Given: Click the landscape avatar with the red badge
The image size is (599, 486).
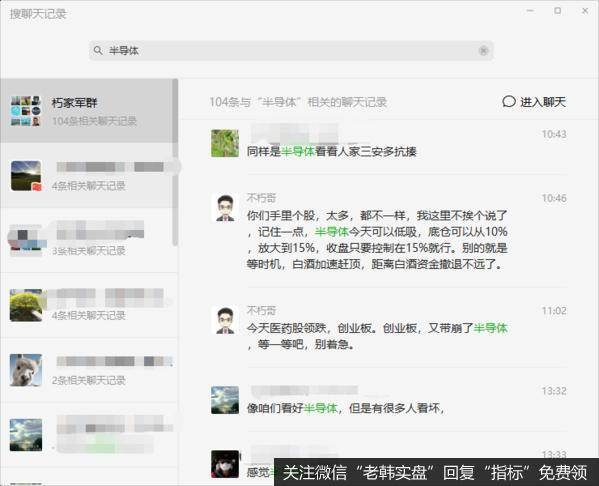Looking at the screenshot, I should pos(26,176).
